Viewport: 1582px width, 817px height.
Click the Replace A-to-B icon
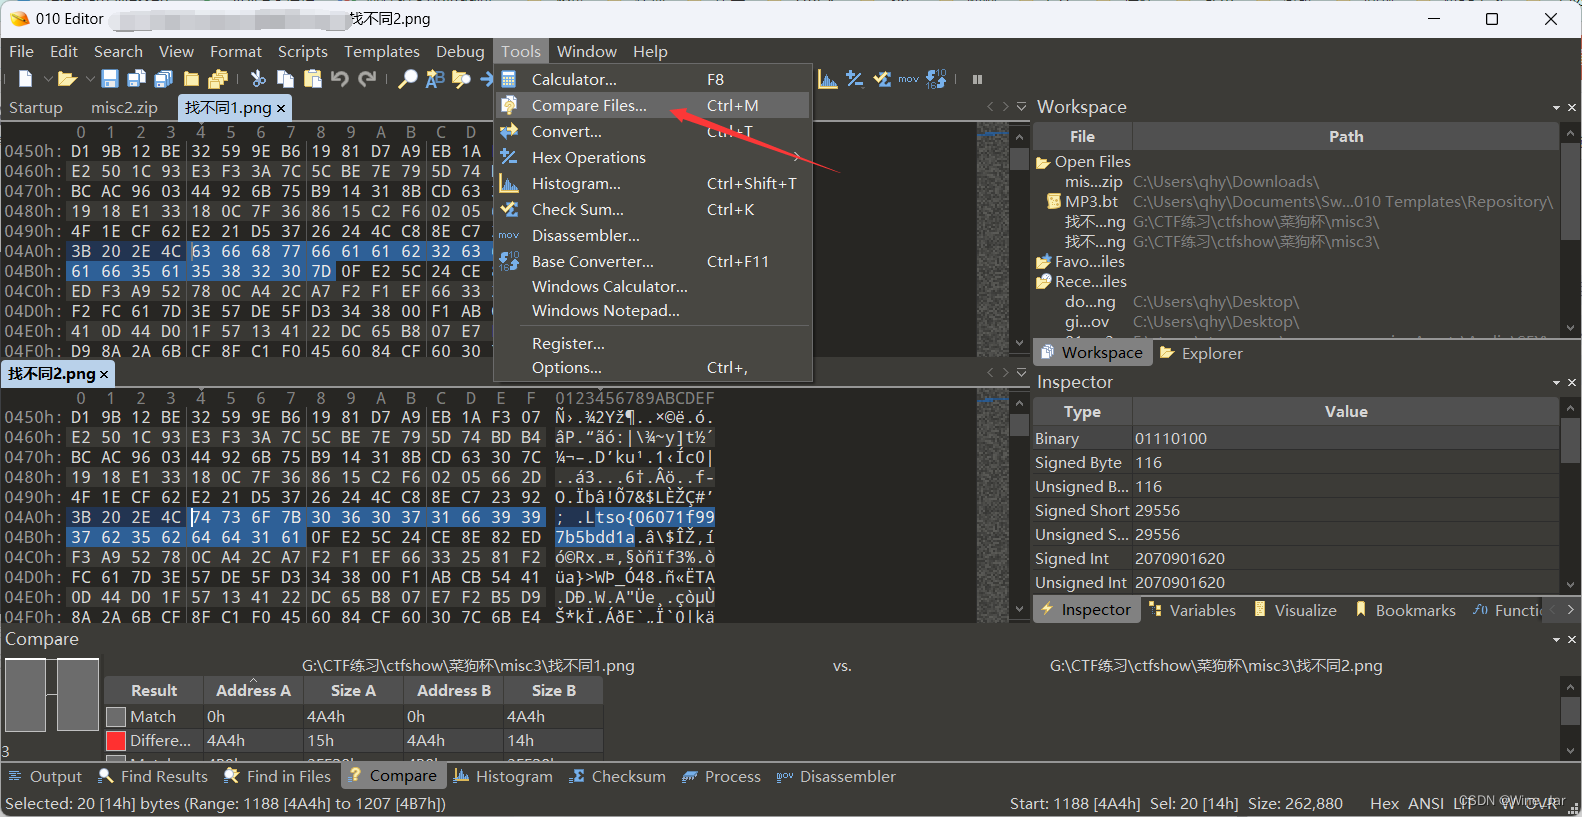435,79
